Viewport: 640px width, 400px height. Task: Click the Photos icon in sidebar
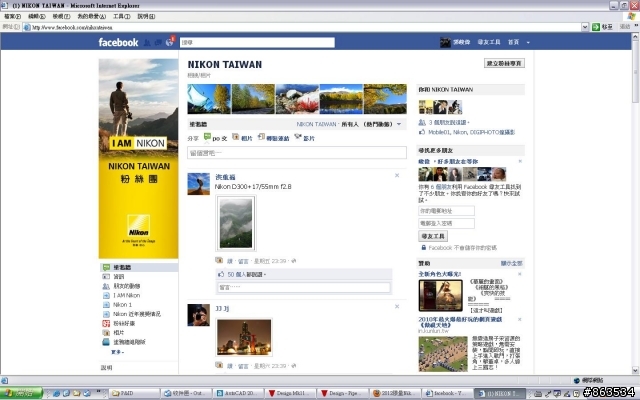click(x=106, y=333)
